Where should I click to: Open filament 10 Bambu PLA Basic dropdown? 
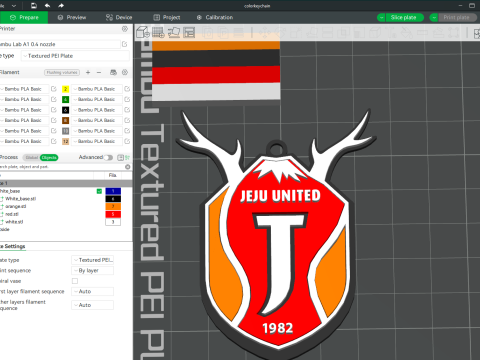tap(97, 131)
